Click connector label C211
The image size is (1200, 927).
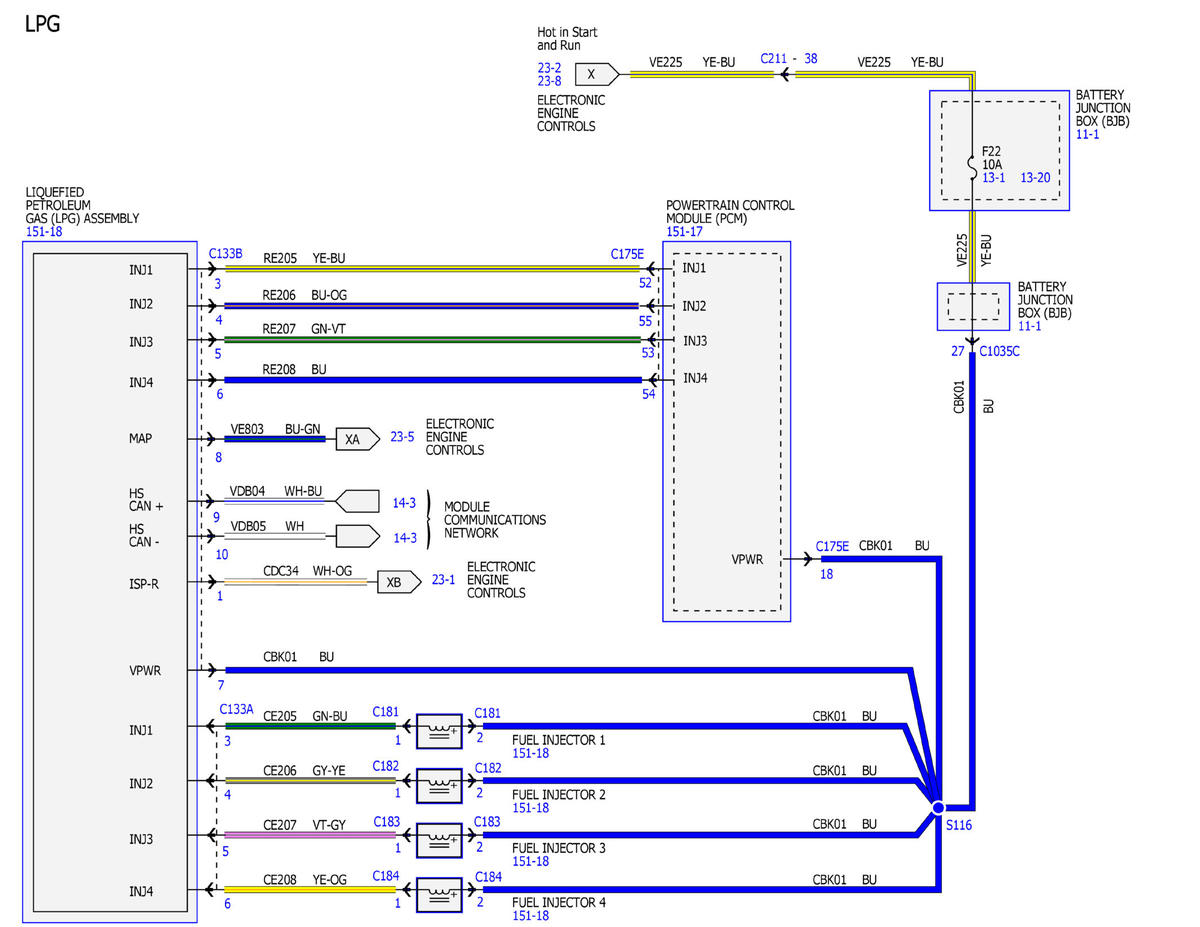pyautogui.click(x=774, y=60)
